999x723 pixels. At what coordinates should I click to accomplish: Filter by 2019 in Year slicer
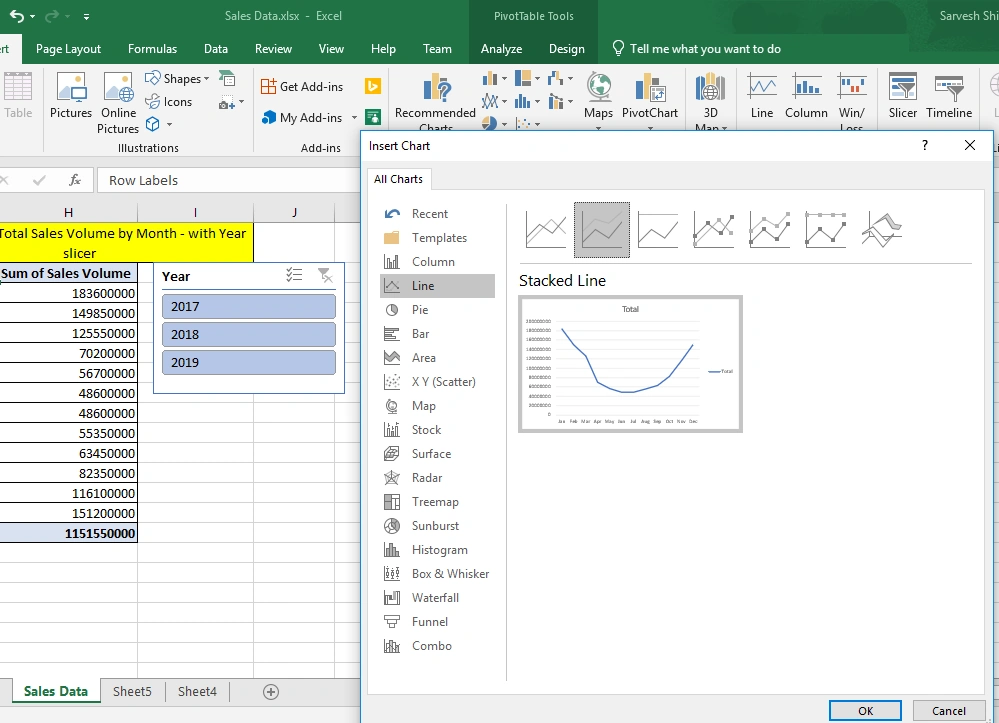click(249, 362)
